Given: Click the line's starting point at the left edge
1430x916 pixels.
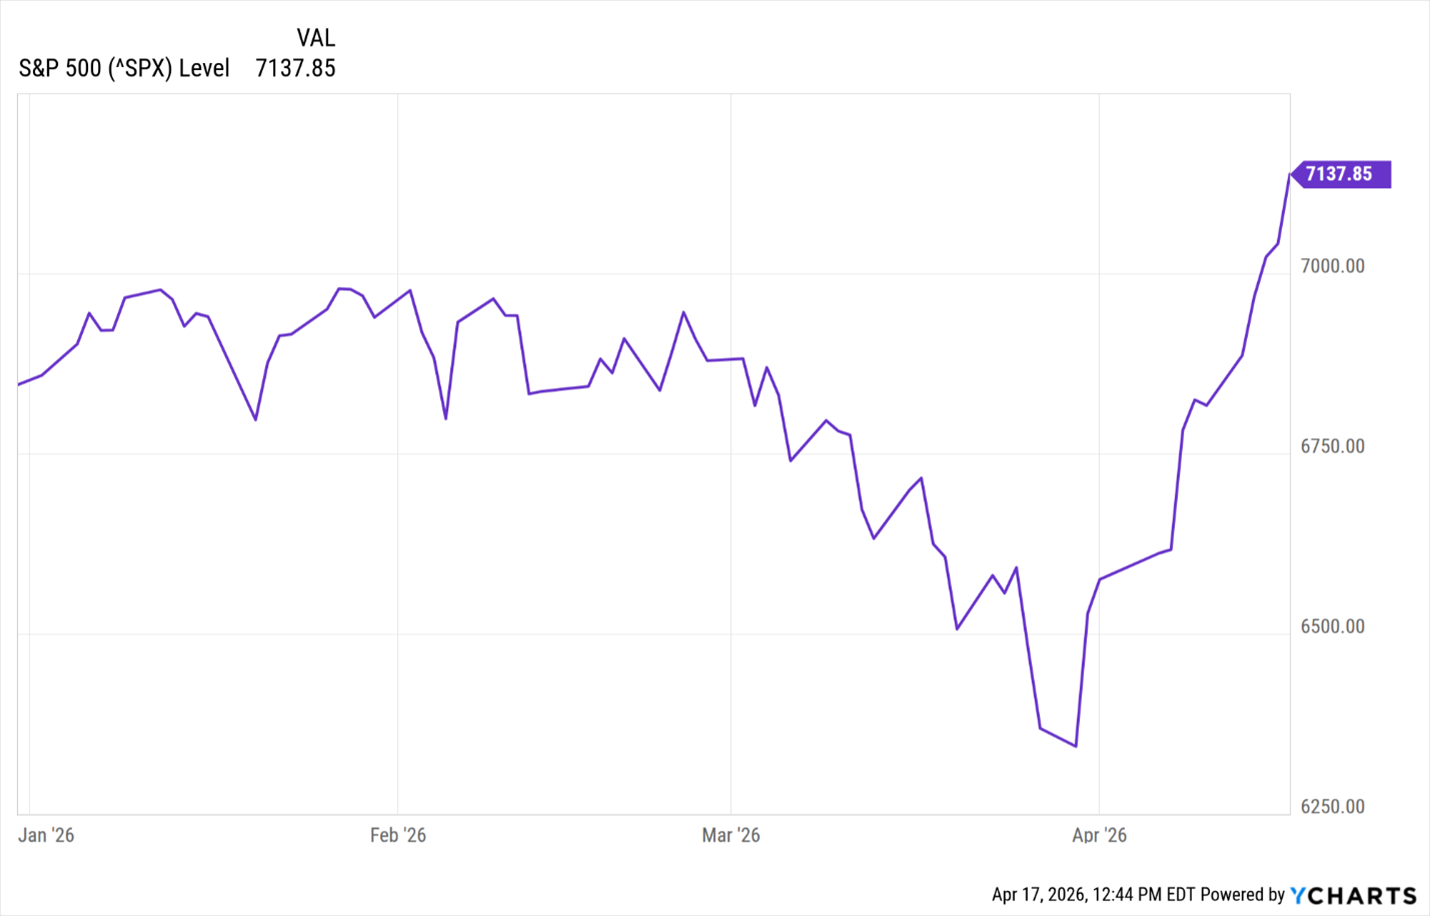Looking at the screenshot, I should tap(19, 384).
